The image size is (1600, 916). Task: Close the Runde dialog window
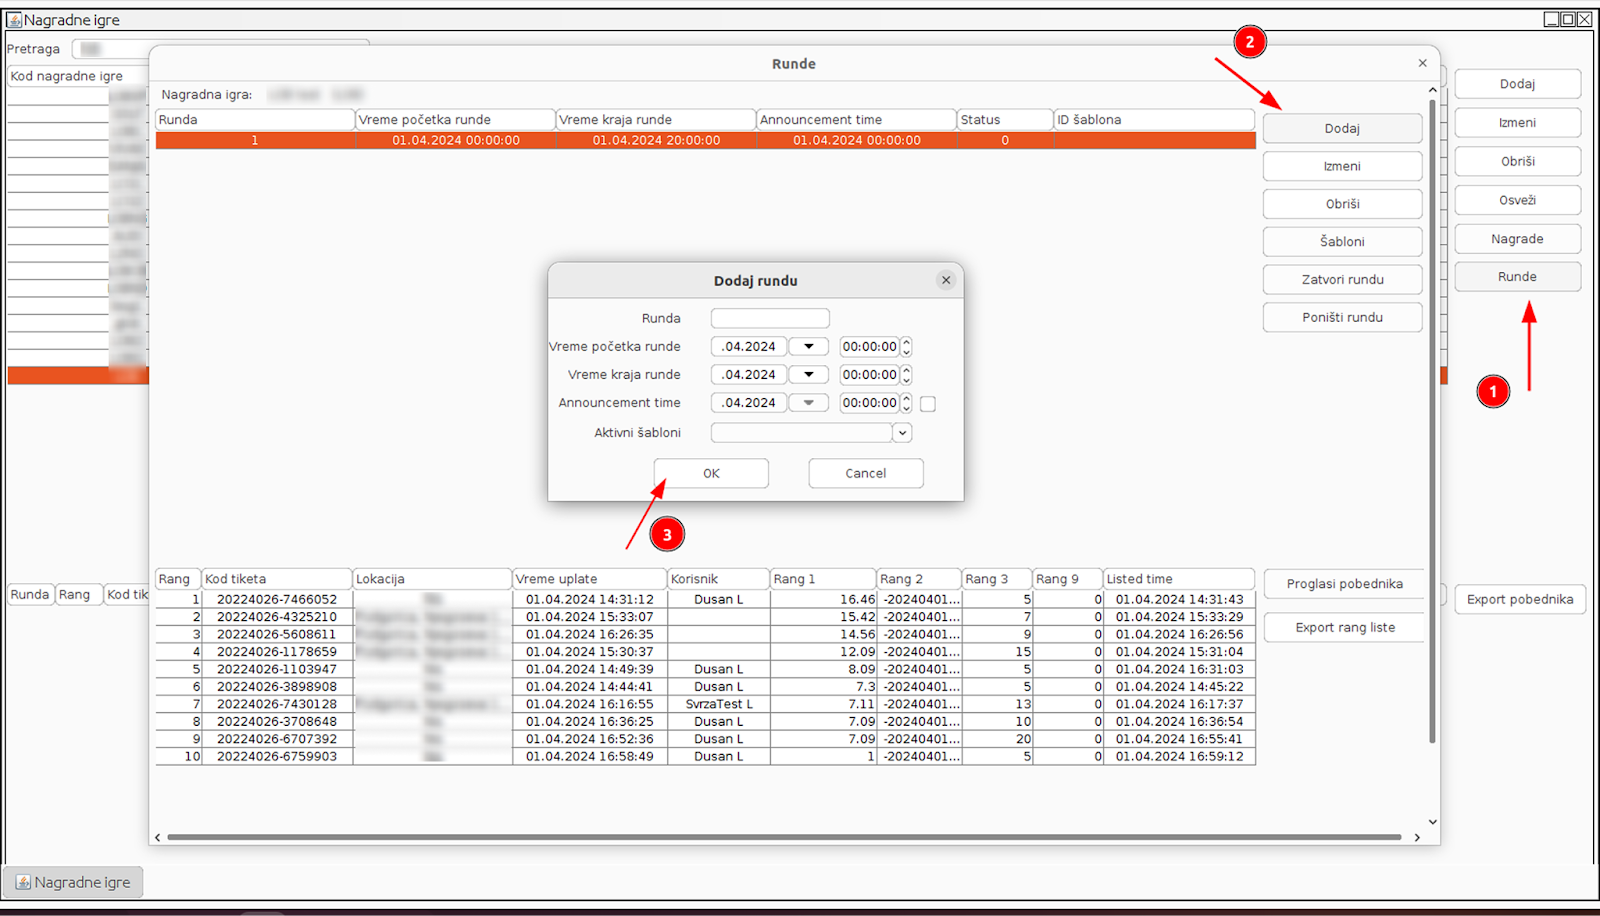1422,63
